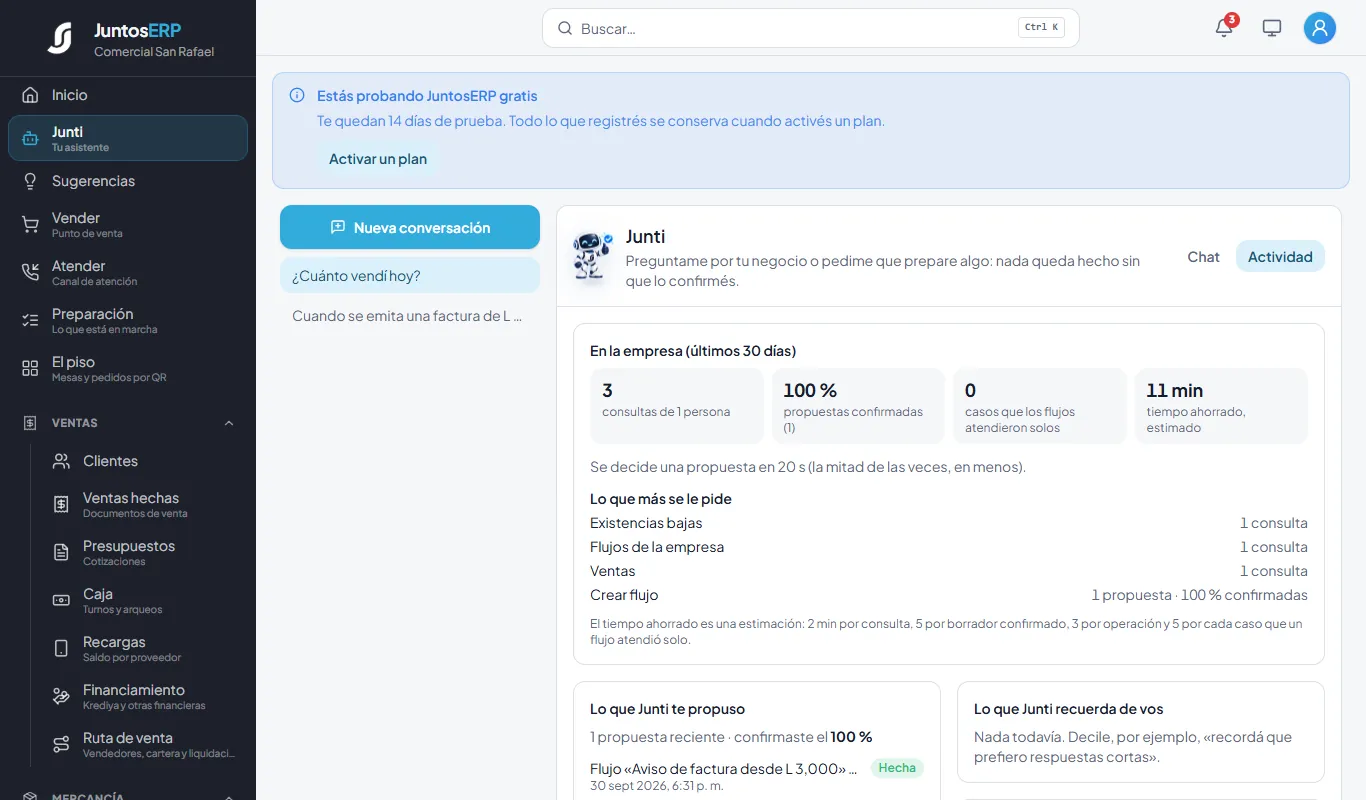
Task: Click the Inicio home icon
Action: [x=30, y=95]
